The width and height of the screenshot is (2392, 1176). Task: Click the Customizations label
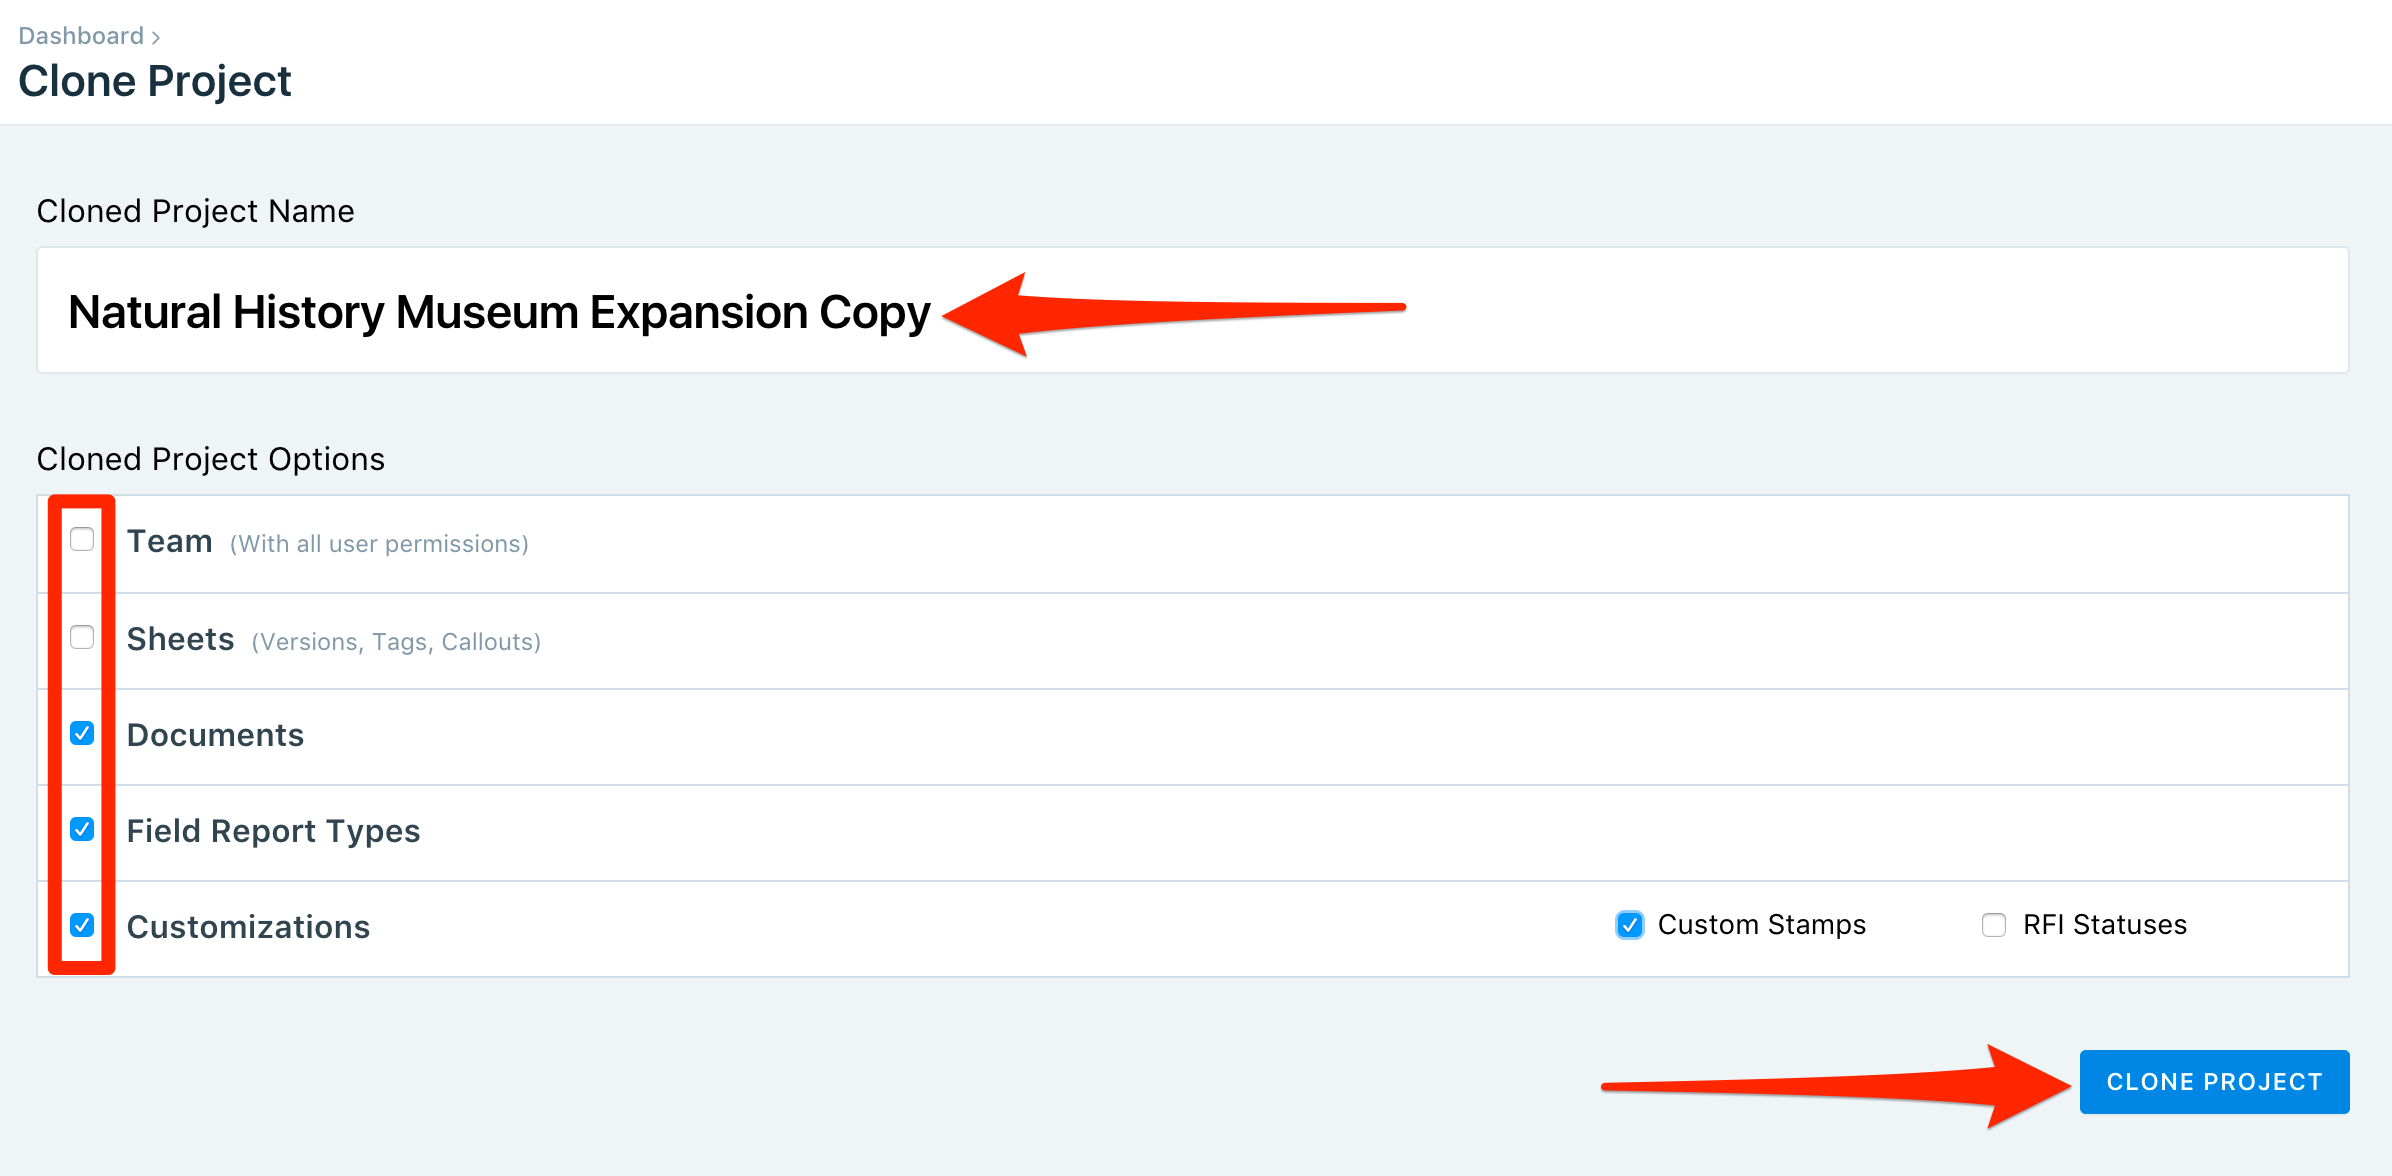(x=249, y=926)
